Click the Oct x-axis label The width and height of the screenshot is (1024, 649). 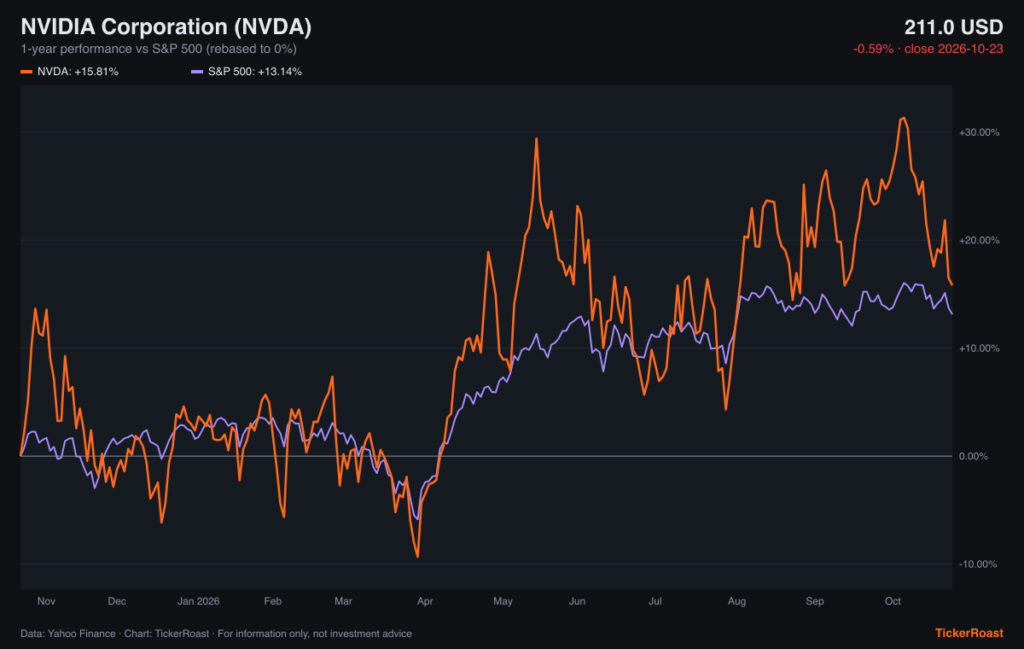tap(893, 601)
